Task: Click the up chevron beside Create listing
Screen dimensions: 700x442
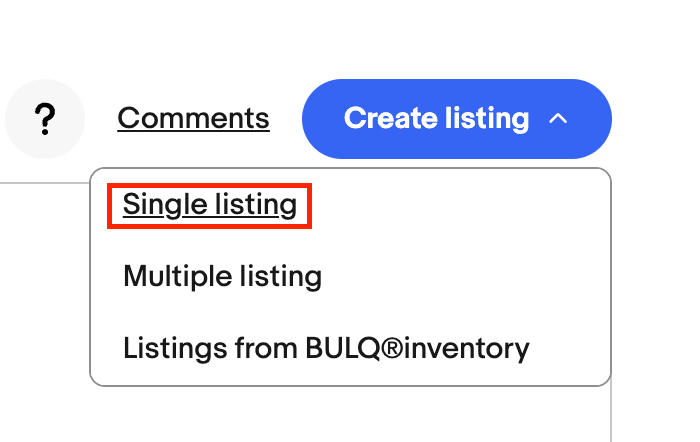Action: [558, 119]
